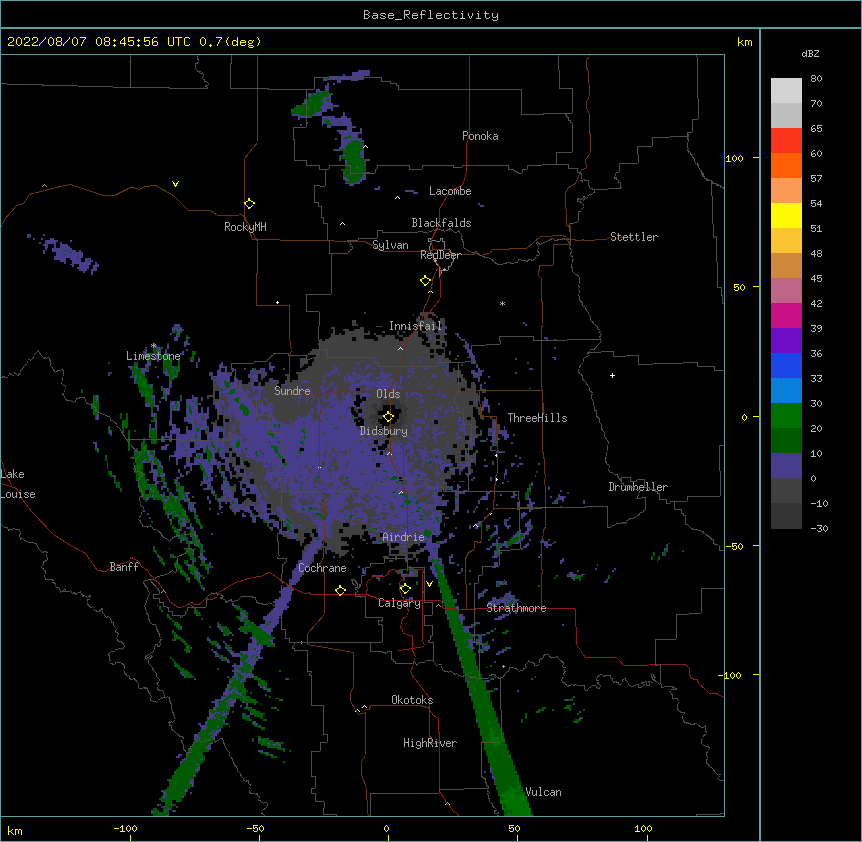
Task: Click the yellow diamond marker near RockyMH
Action: click(250, 204)
